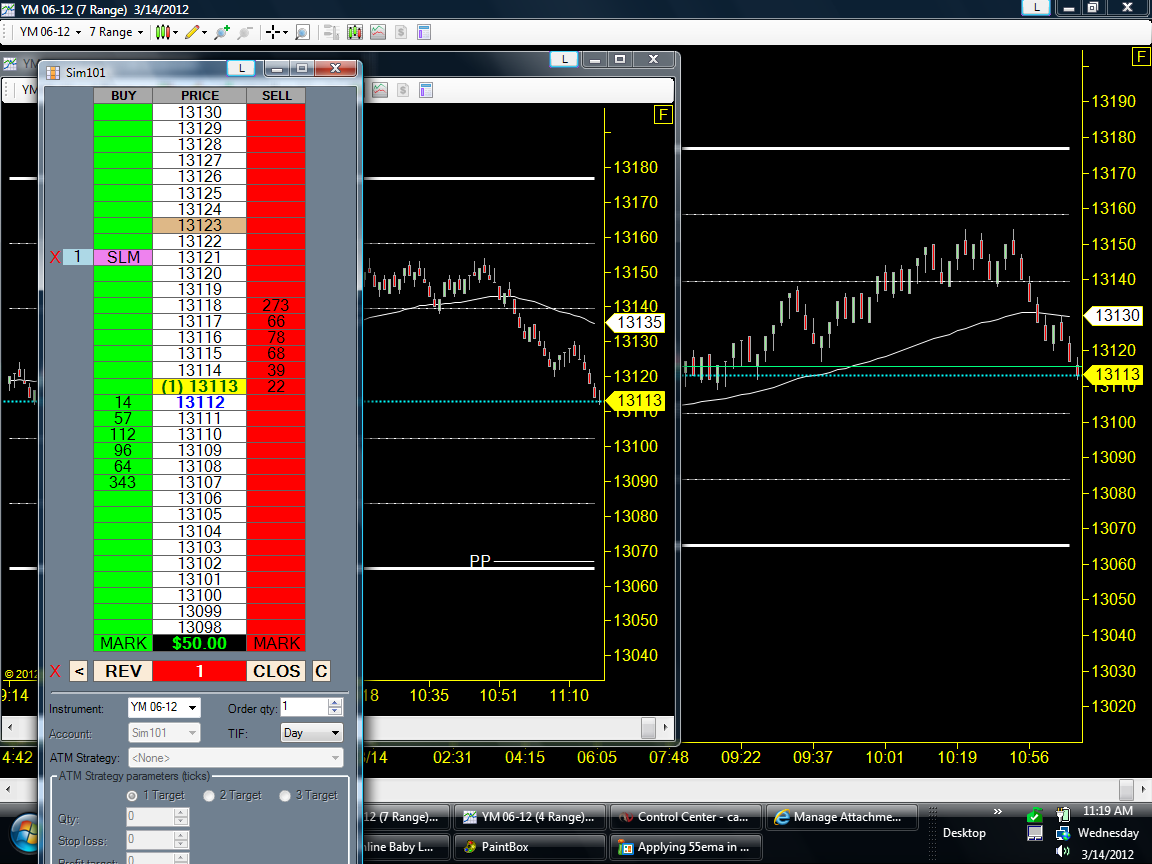Click the Order qty input field
Image resolution: width=1152 pixels, height=864 pixels.
(303, 707)
